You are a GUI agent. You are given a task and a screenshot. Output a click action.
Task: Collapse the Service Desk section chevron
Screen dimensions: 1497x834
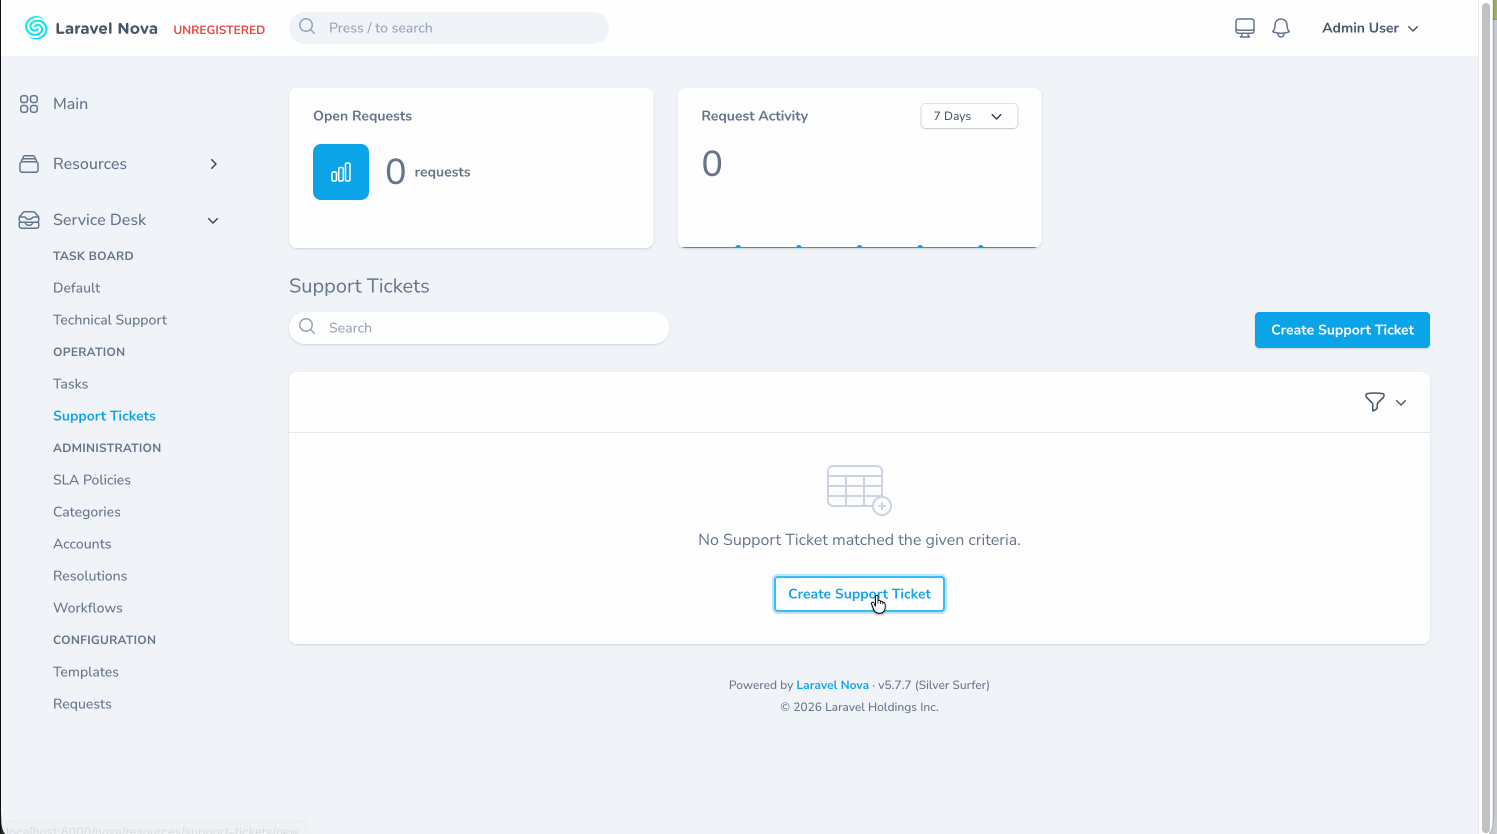(213, 220)
